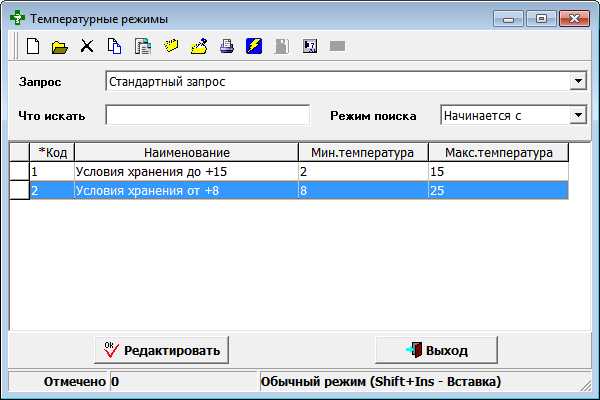The width and height of the screenshot is (600, 400).
Task: Click code cell 2 in highlighted row
Action: tap(52, 190)
